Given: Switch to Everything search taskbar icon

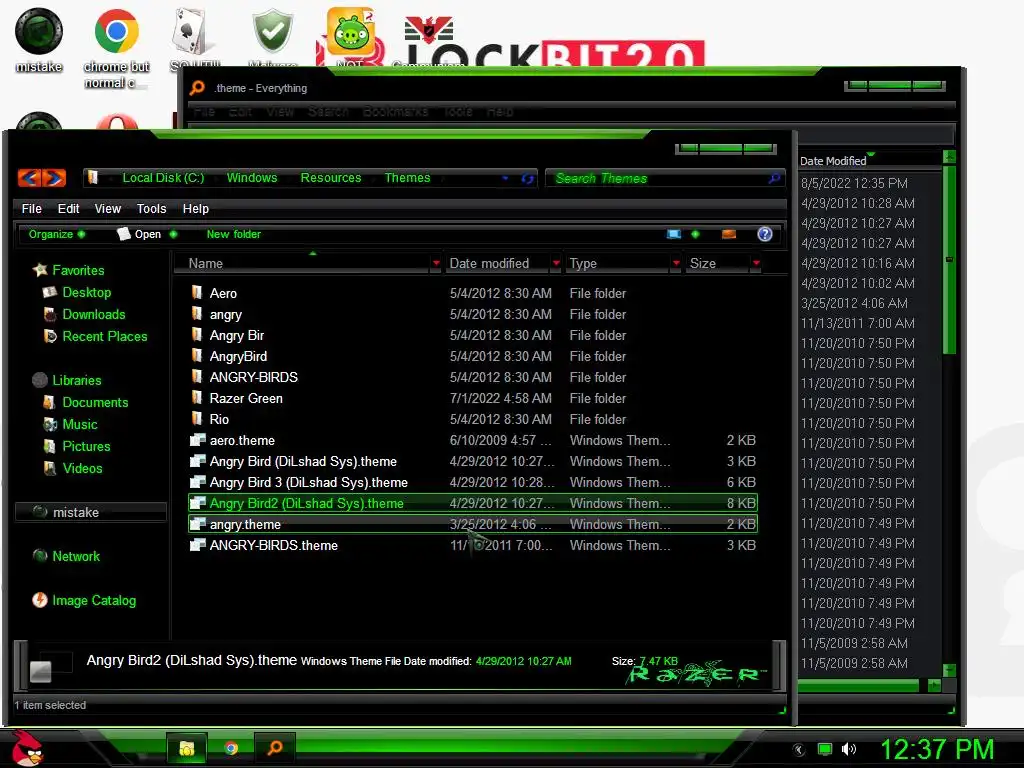Looking at the screenshot, I should pyautogui.click(x=275, y=748).
